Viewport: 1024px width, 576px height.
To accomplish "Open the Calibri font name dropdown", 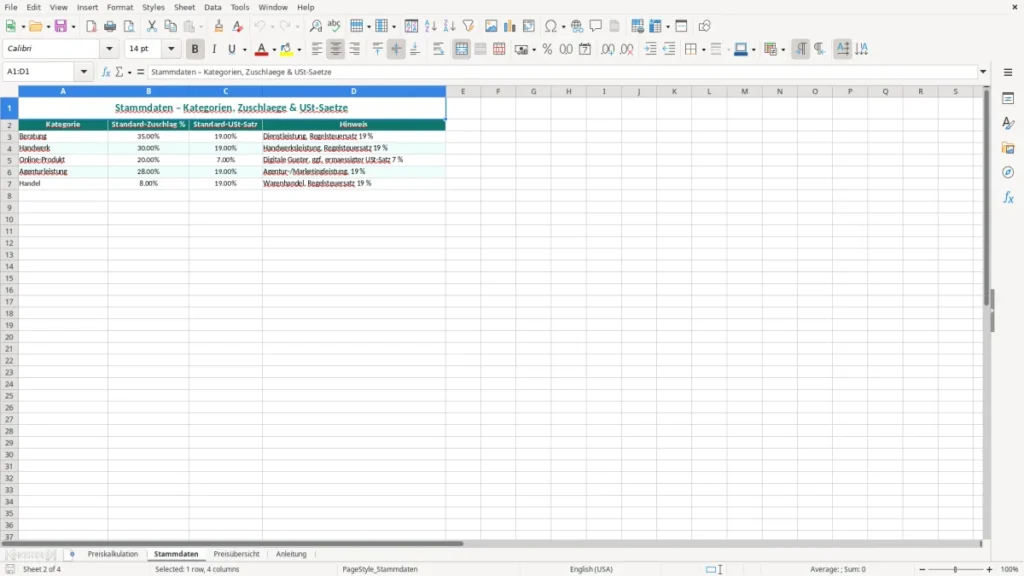I will click(109, 48).
